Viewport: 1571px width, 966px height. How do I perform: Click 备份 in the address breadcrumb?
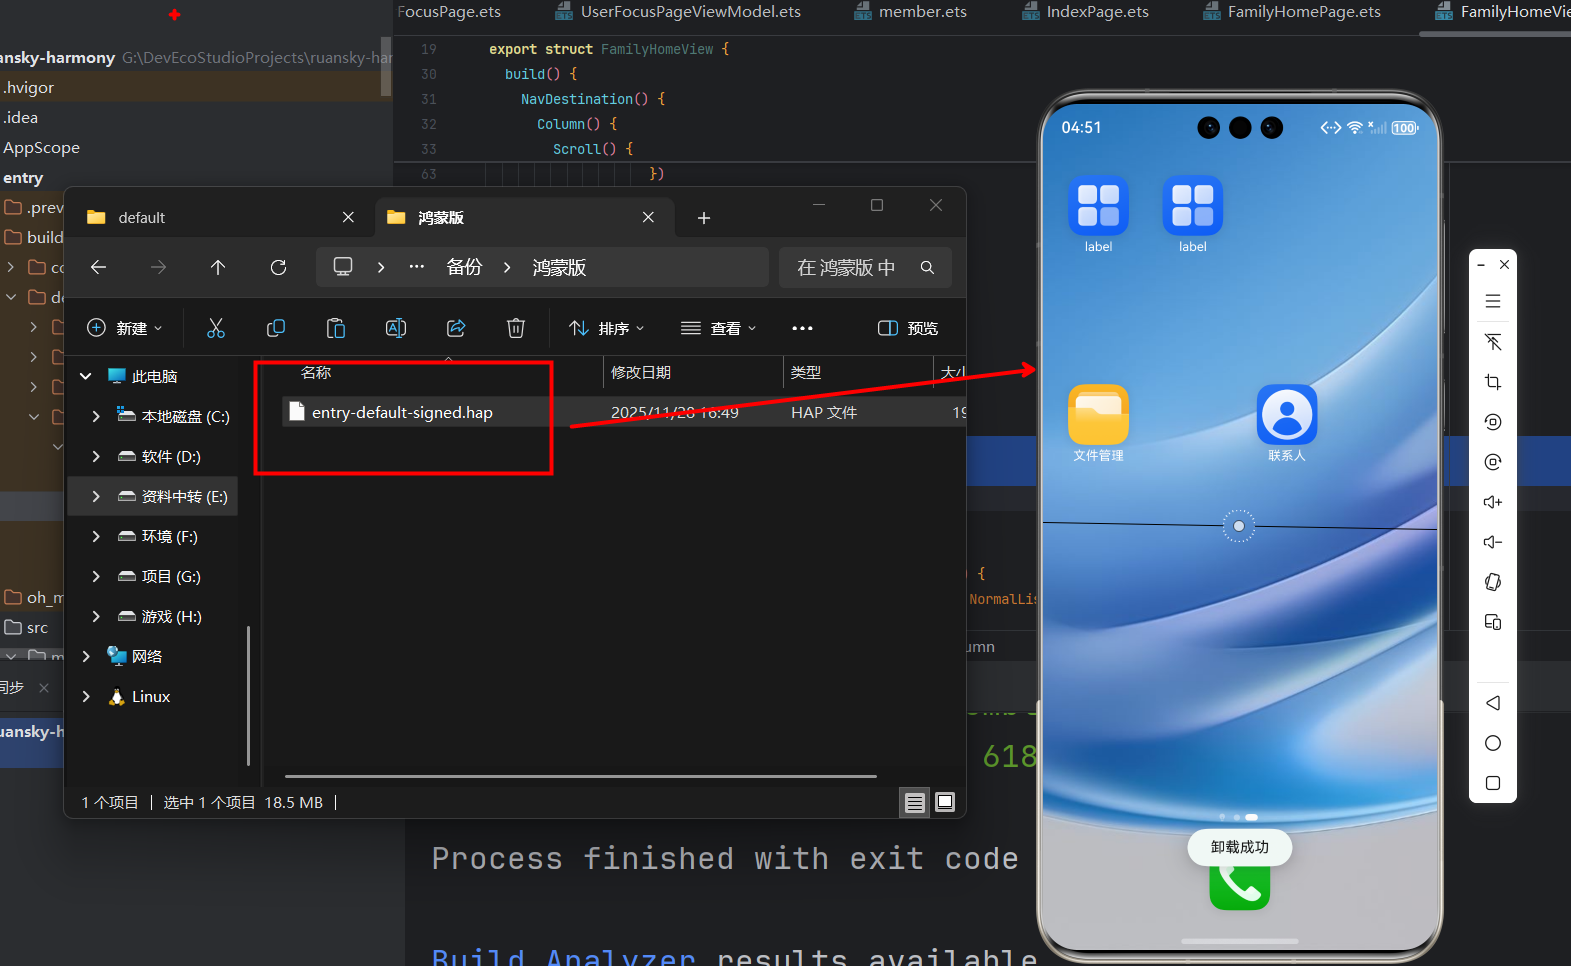click(x=464, y=267)
